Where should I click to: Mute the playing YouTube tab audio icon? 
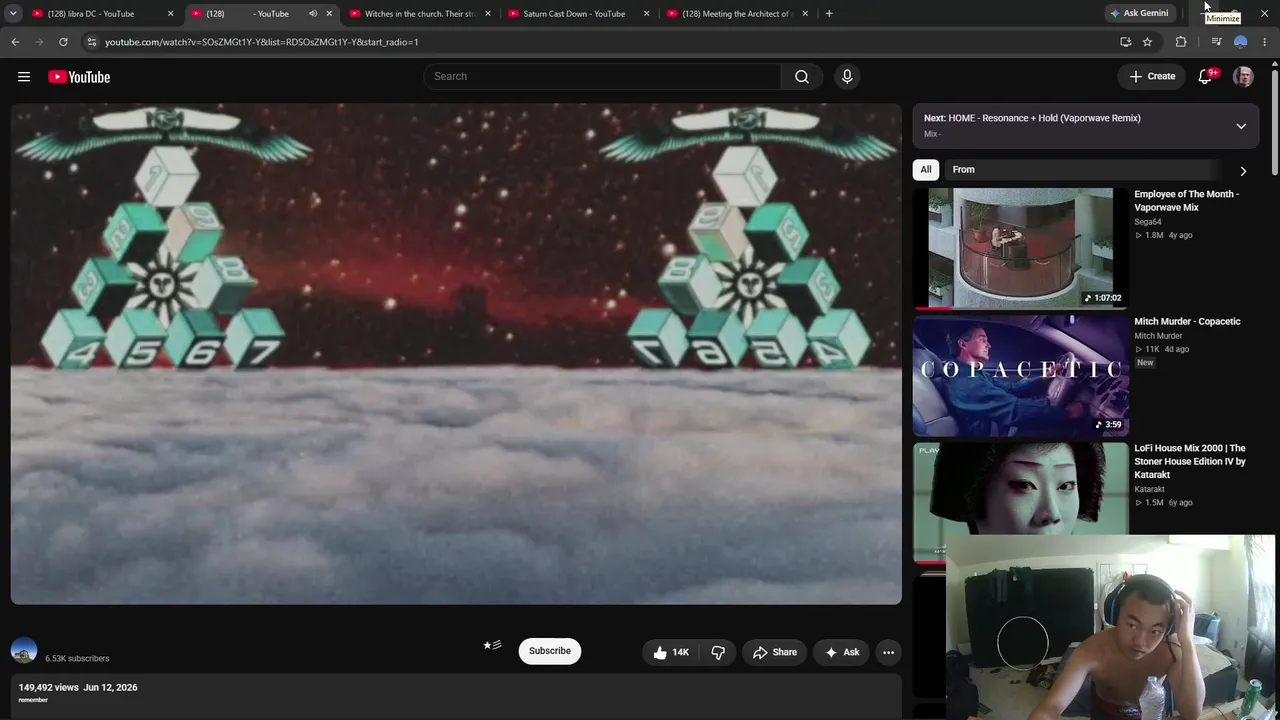click(x=313, y=14)
